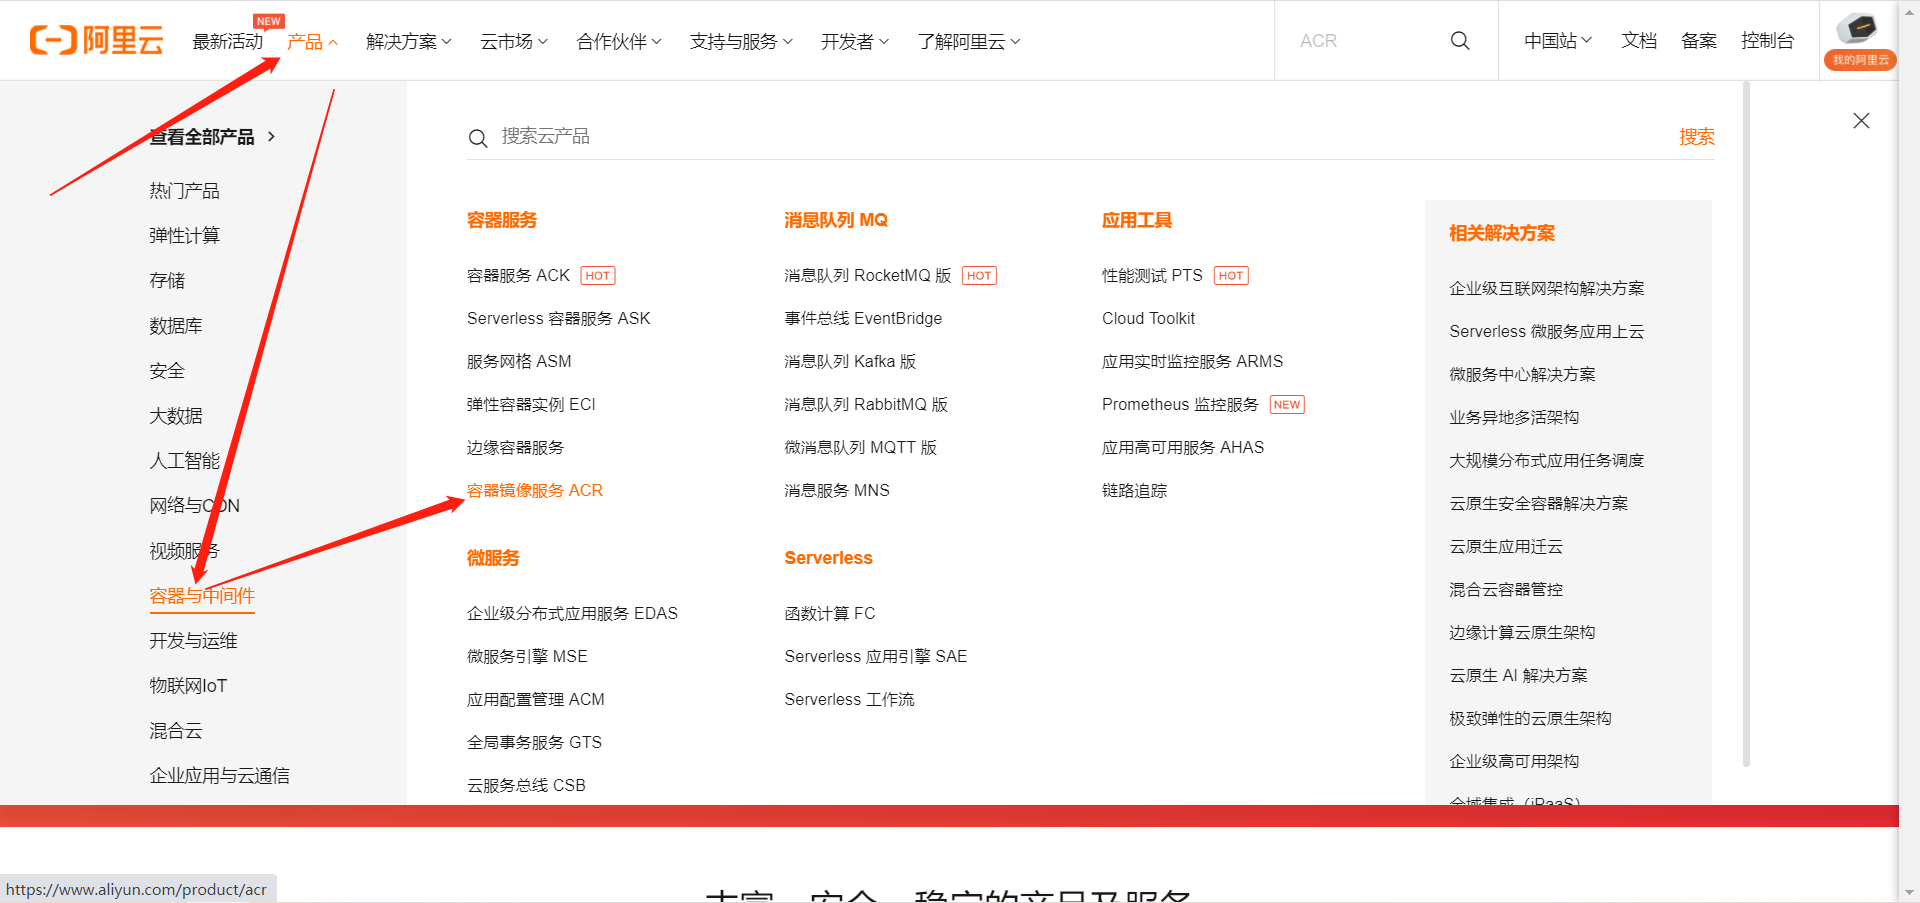
Task: Open Serverless 容器服务 ASK
Action: click(x=559, y=319)
